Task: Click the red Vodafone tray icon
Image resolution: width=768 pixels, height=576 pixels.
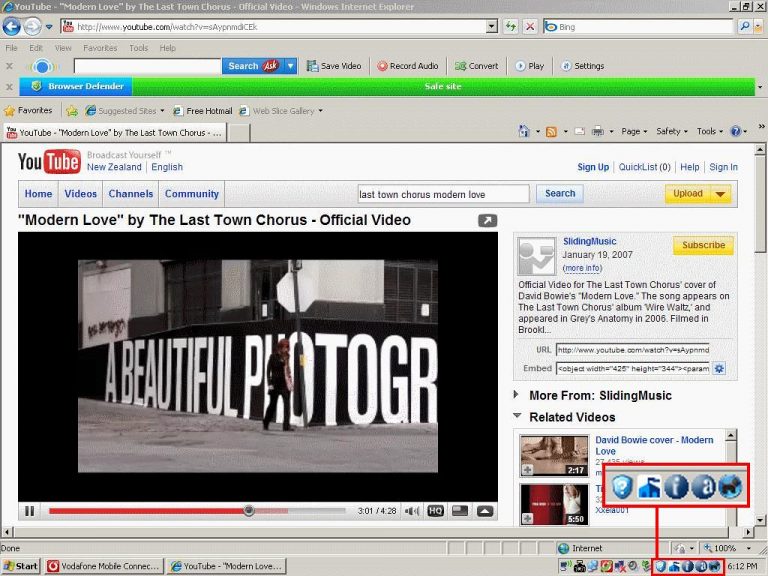Action: point(606,566)
